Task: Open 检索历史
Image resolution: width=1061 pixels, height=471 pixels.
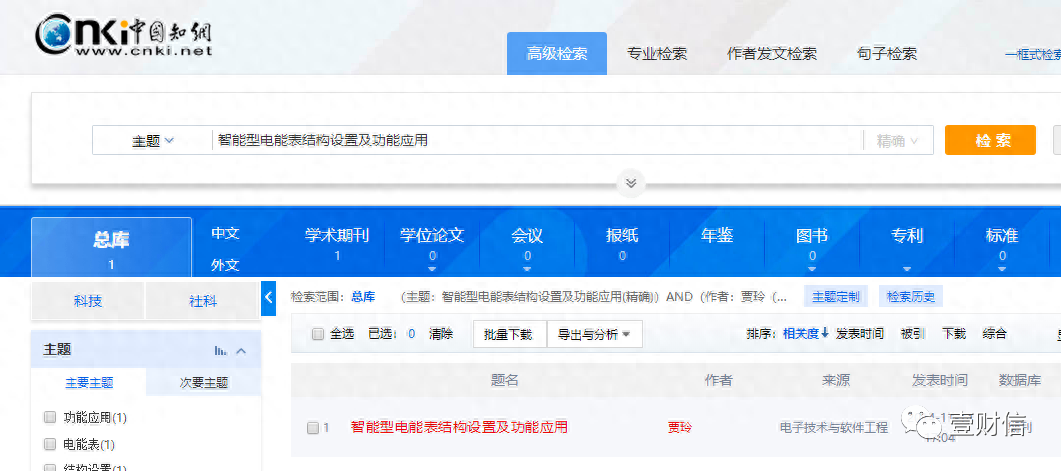Action: 911,296
